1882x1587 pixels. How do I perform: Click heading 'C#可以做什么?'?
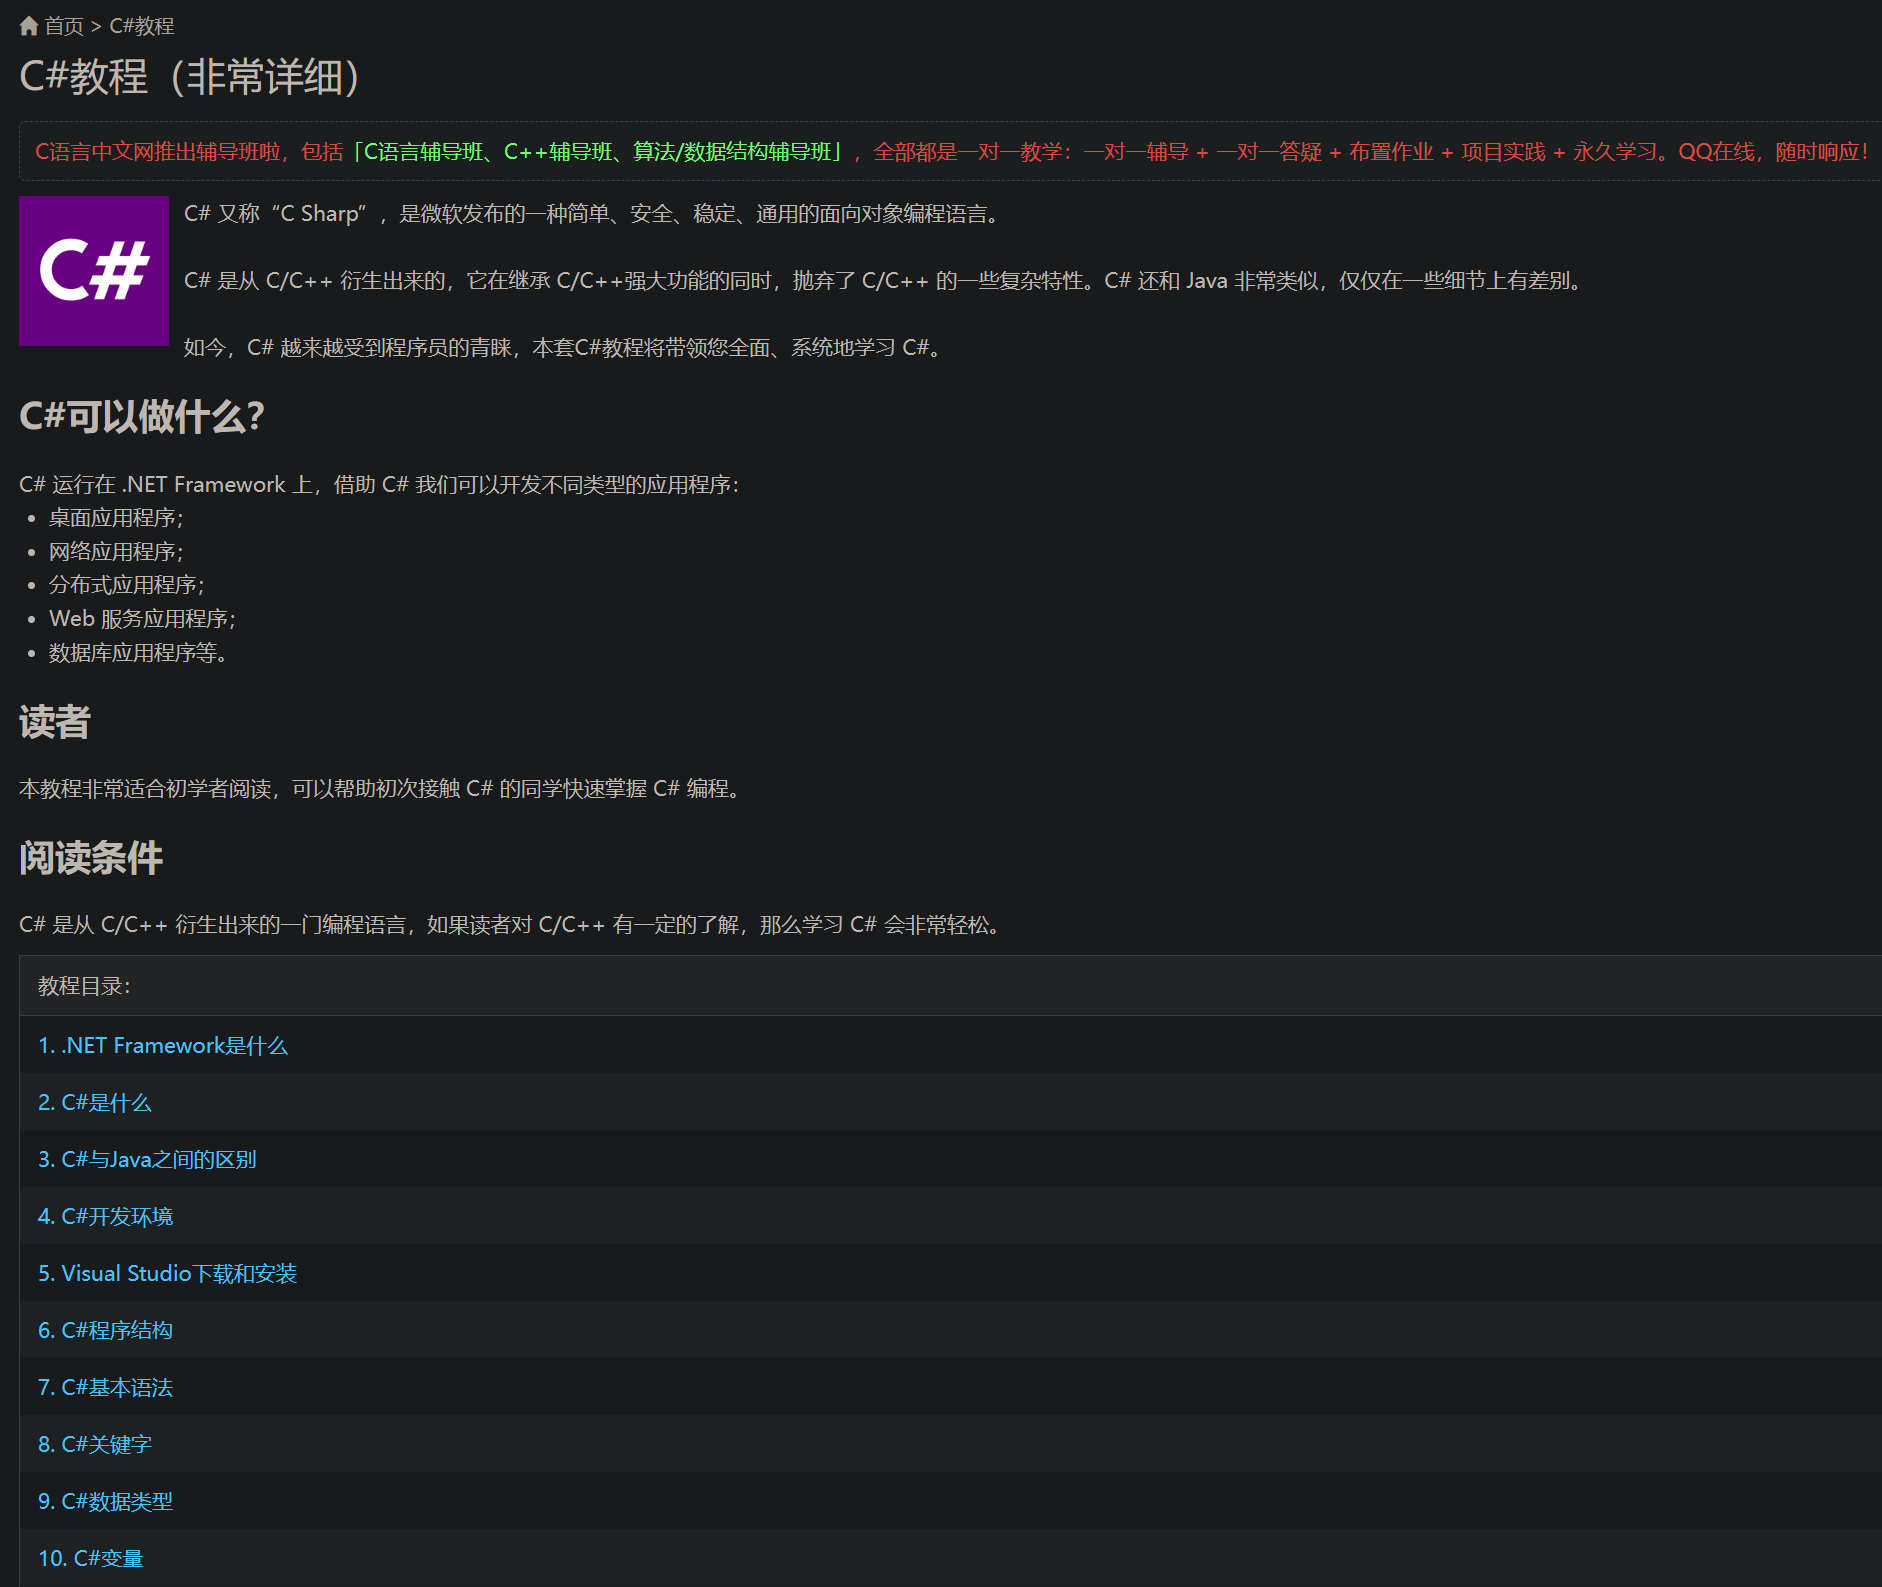142,416
